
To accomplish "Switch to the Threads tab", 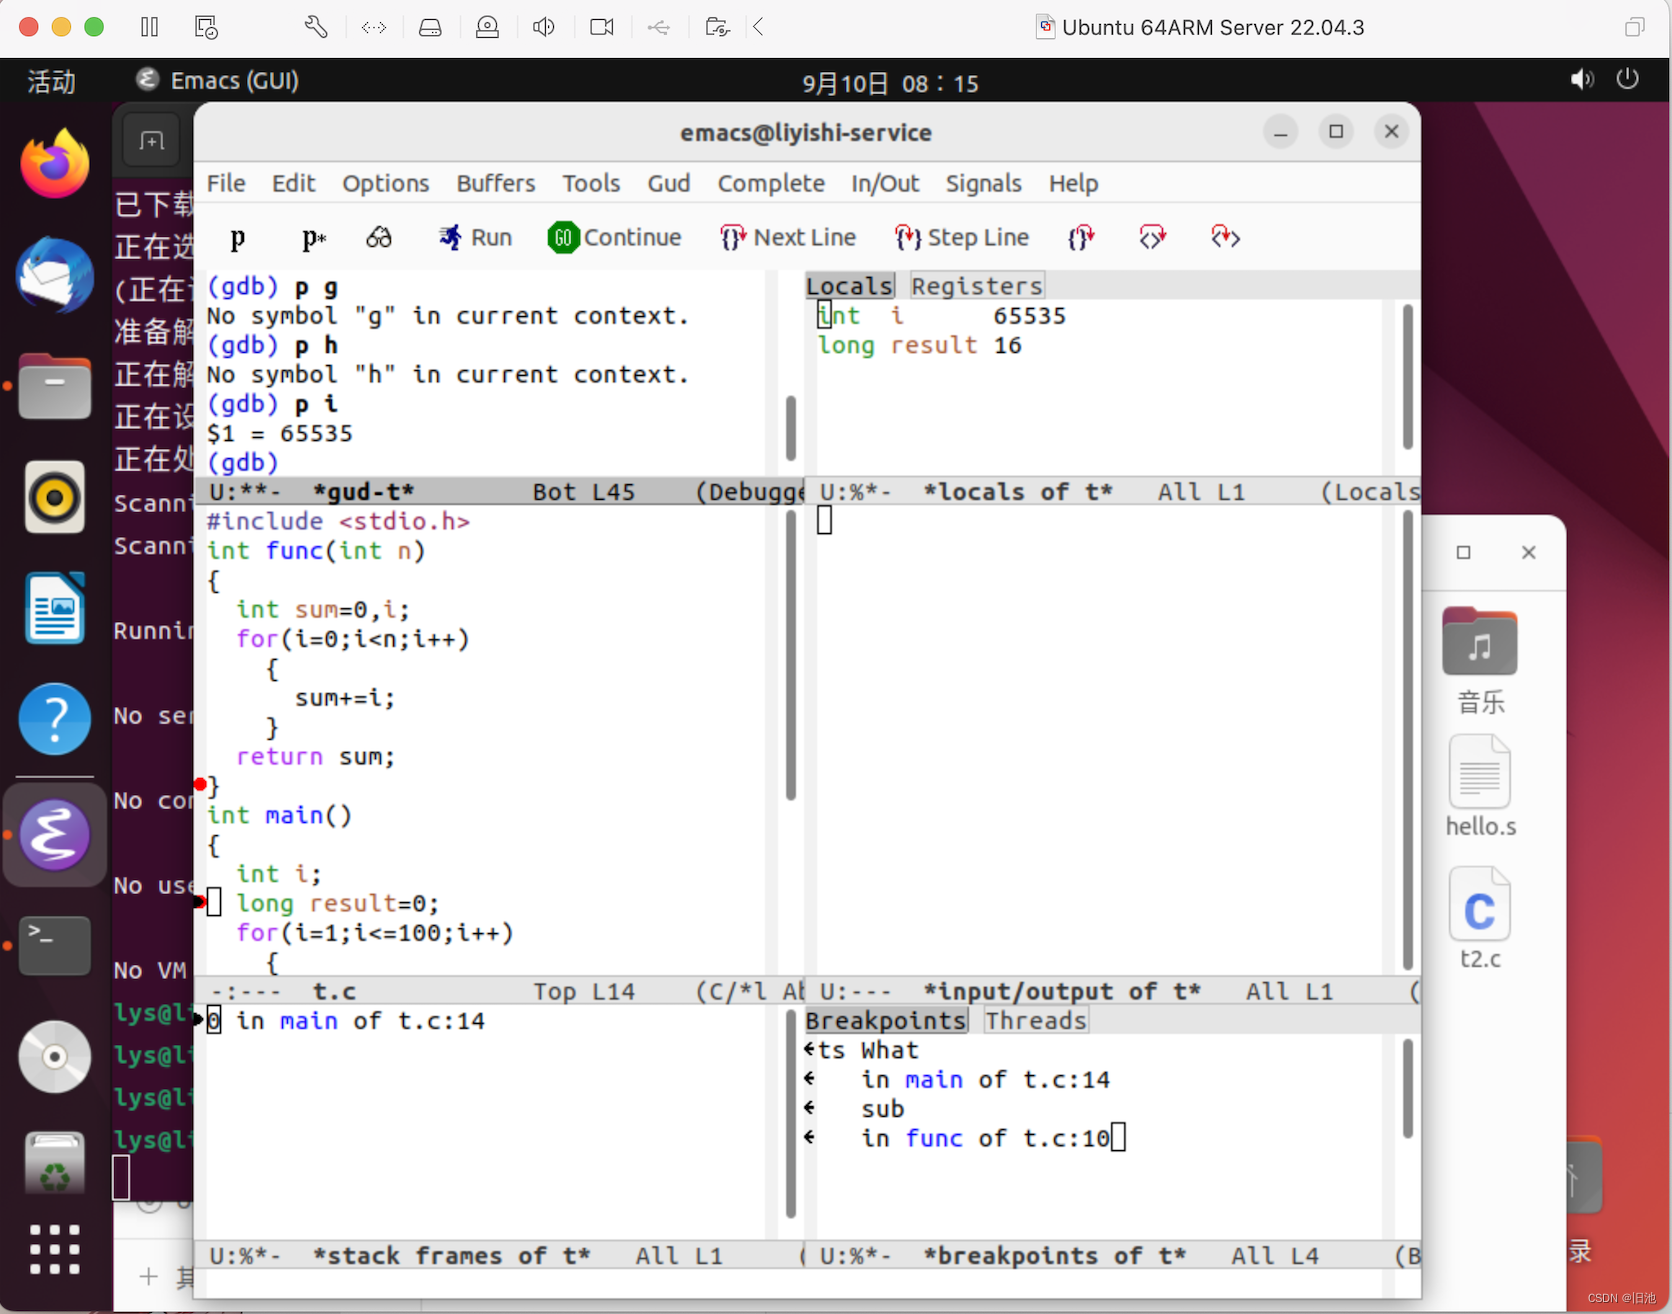I will [1035, 1021].
